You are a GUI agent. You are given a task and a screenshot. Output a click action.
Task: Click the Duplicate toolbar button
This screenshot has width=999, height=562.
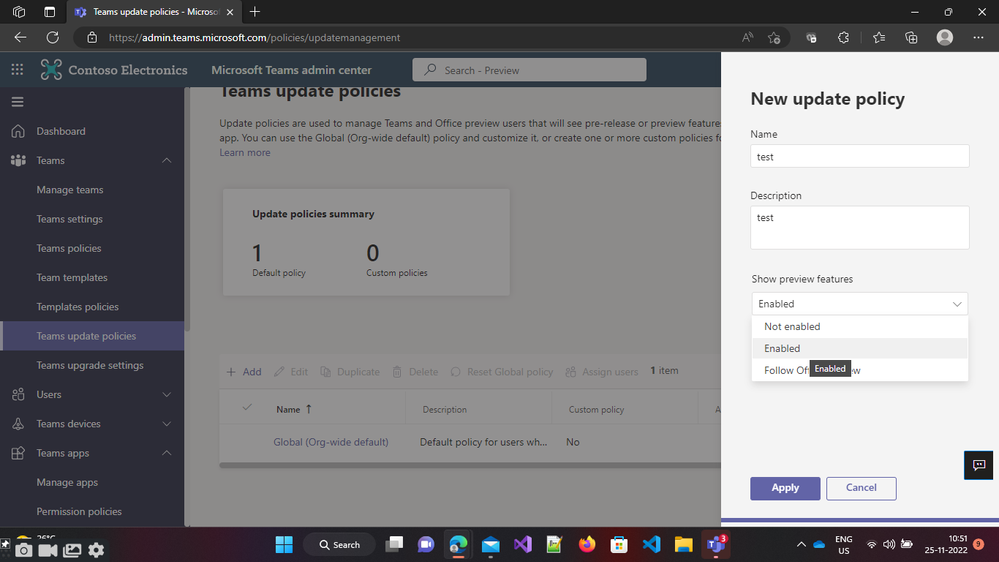[350, 371]
